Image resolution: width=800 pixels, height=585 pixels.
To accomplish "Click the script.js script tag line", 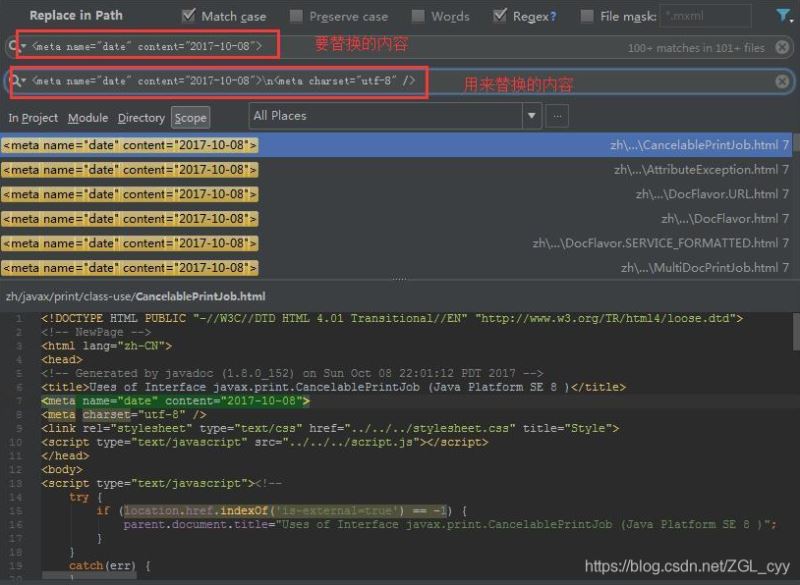I will 264,442.
